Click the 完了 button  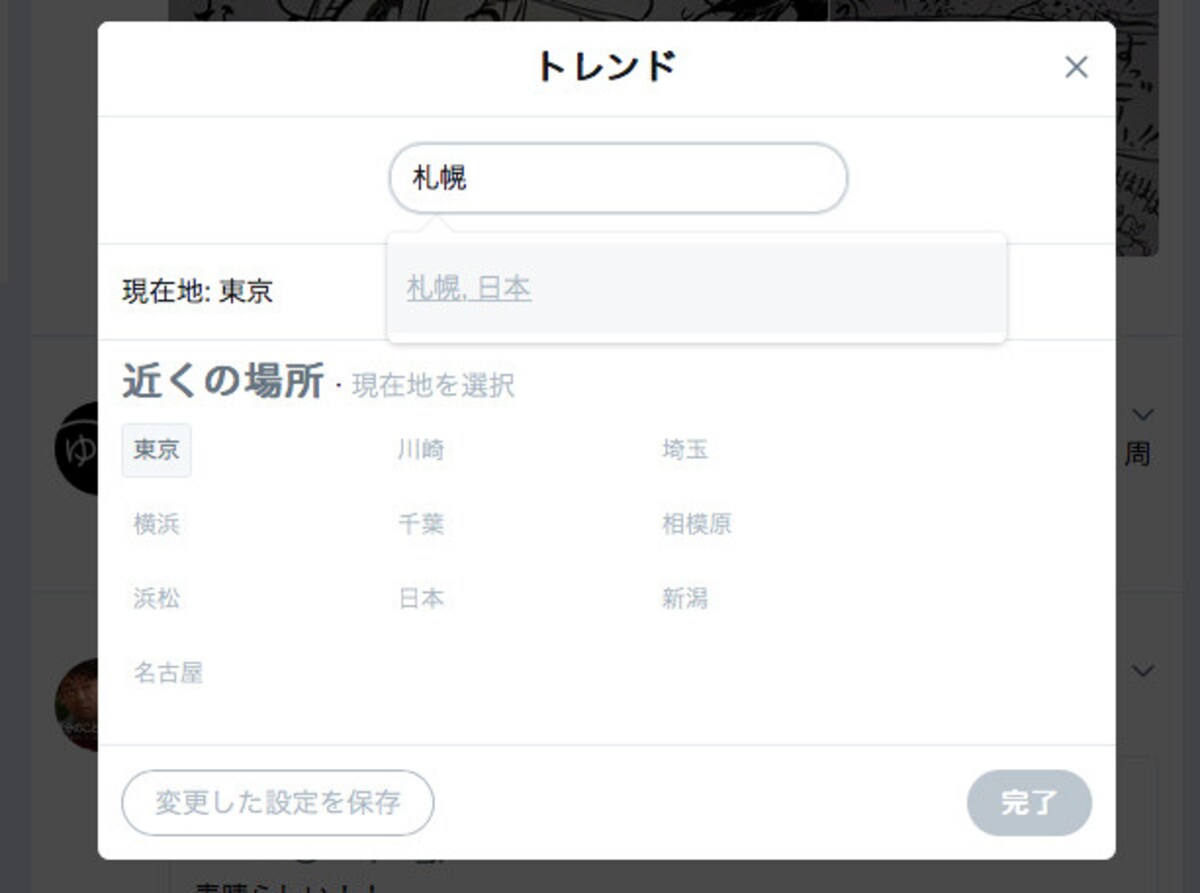coord(1029,802)
